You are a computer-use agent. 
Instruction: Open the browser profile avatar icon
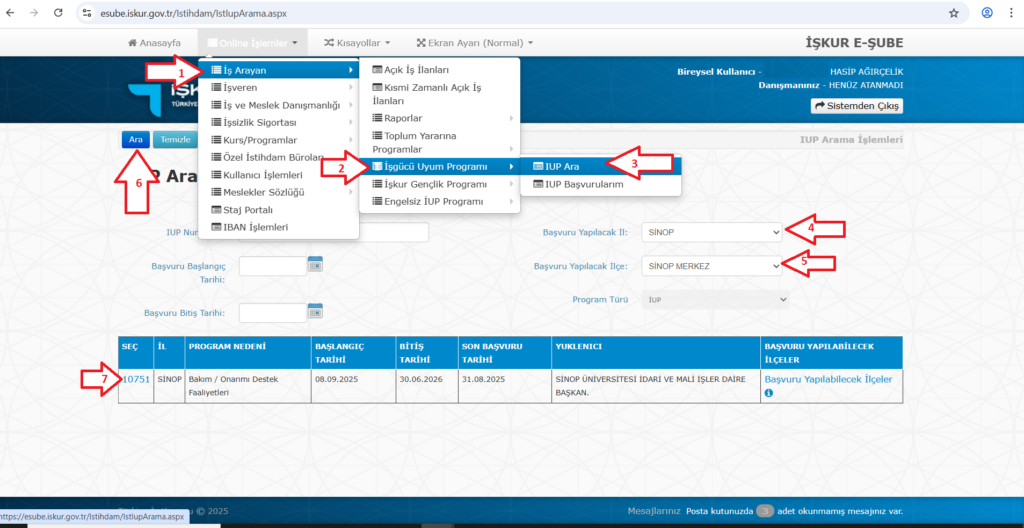click(x=987, y=14)
